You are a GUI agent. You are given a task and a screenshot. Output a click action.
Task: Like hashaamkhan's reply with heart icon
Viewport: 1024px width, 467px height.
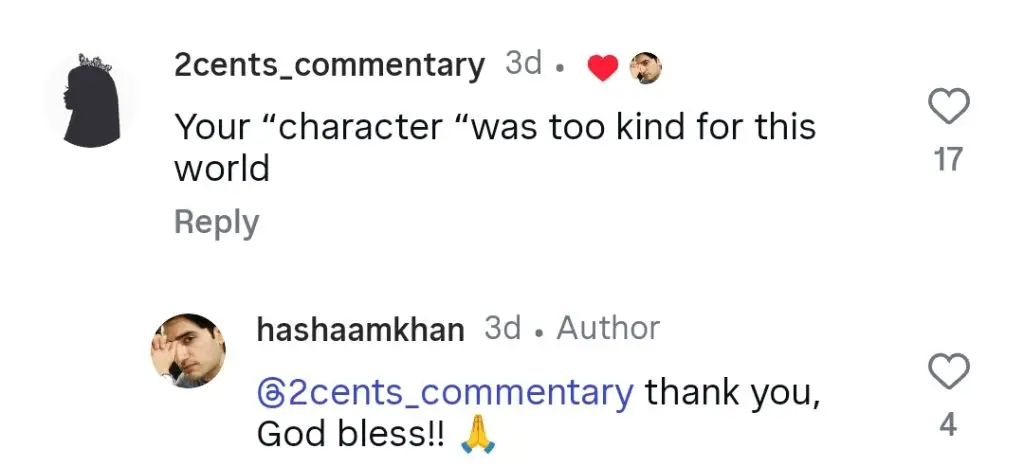[948, 373]
